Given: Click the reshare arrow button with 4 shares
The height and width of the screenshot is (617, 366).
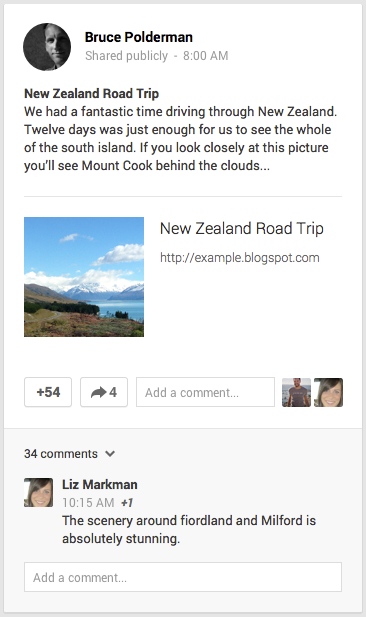Looking at the screenshot, I should pos(104,392).
